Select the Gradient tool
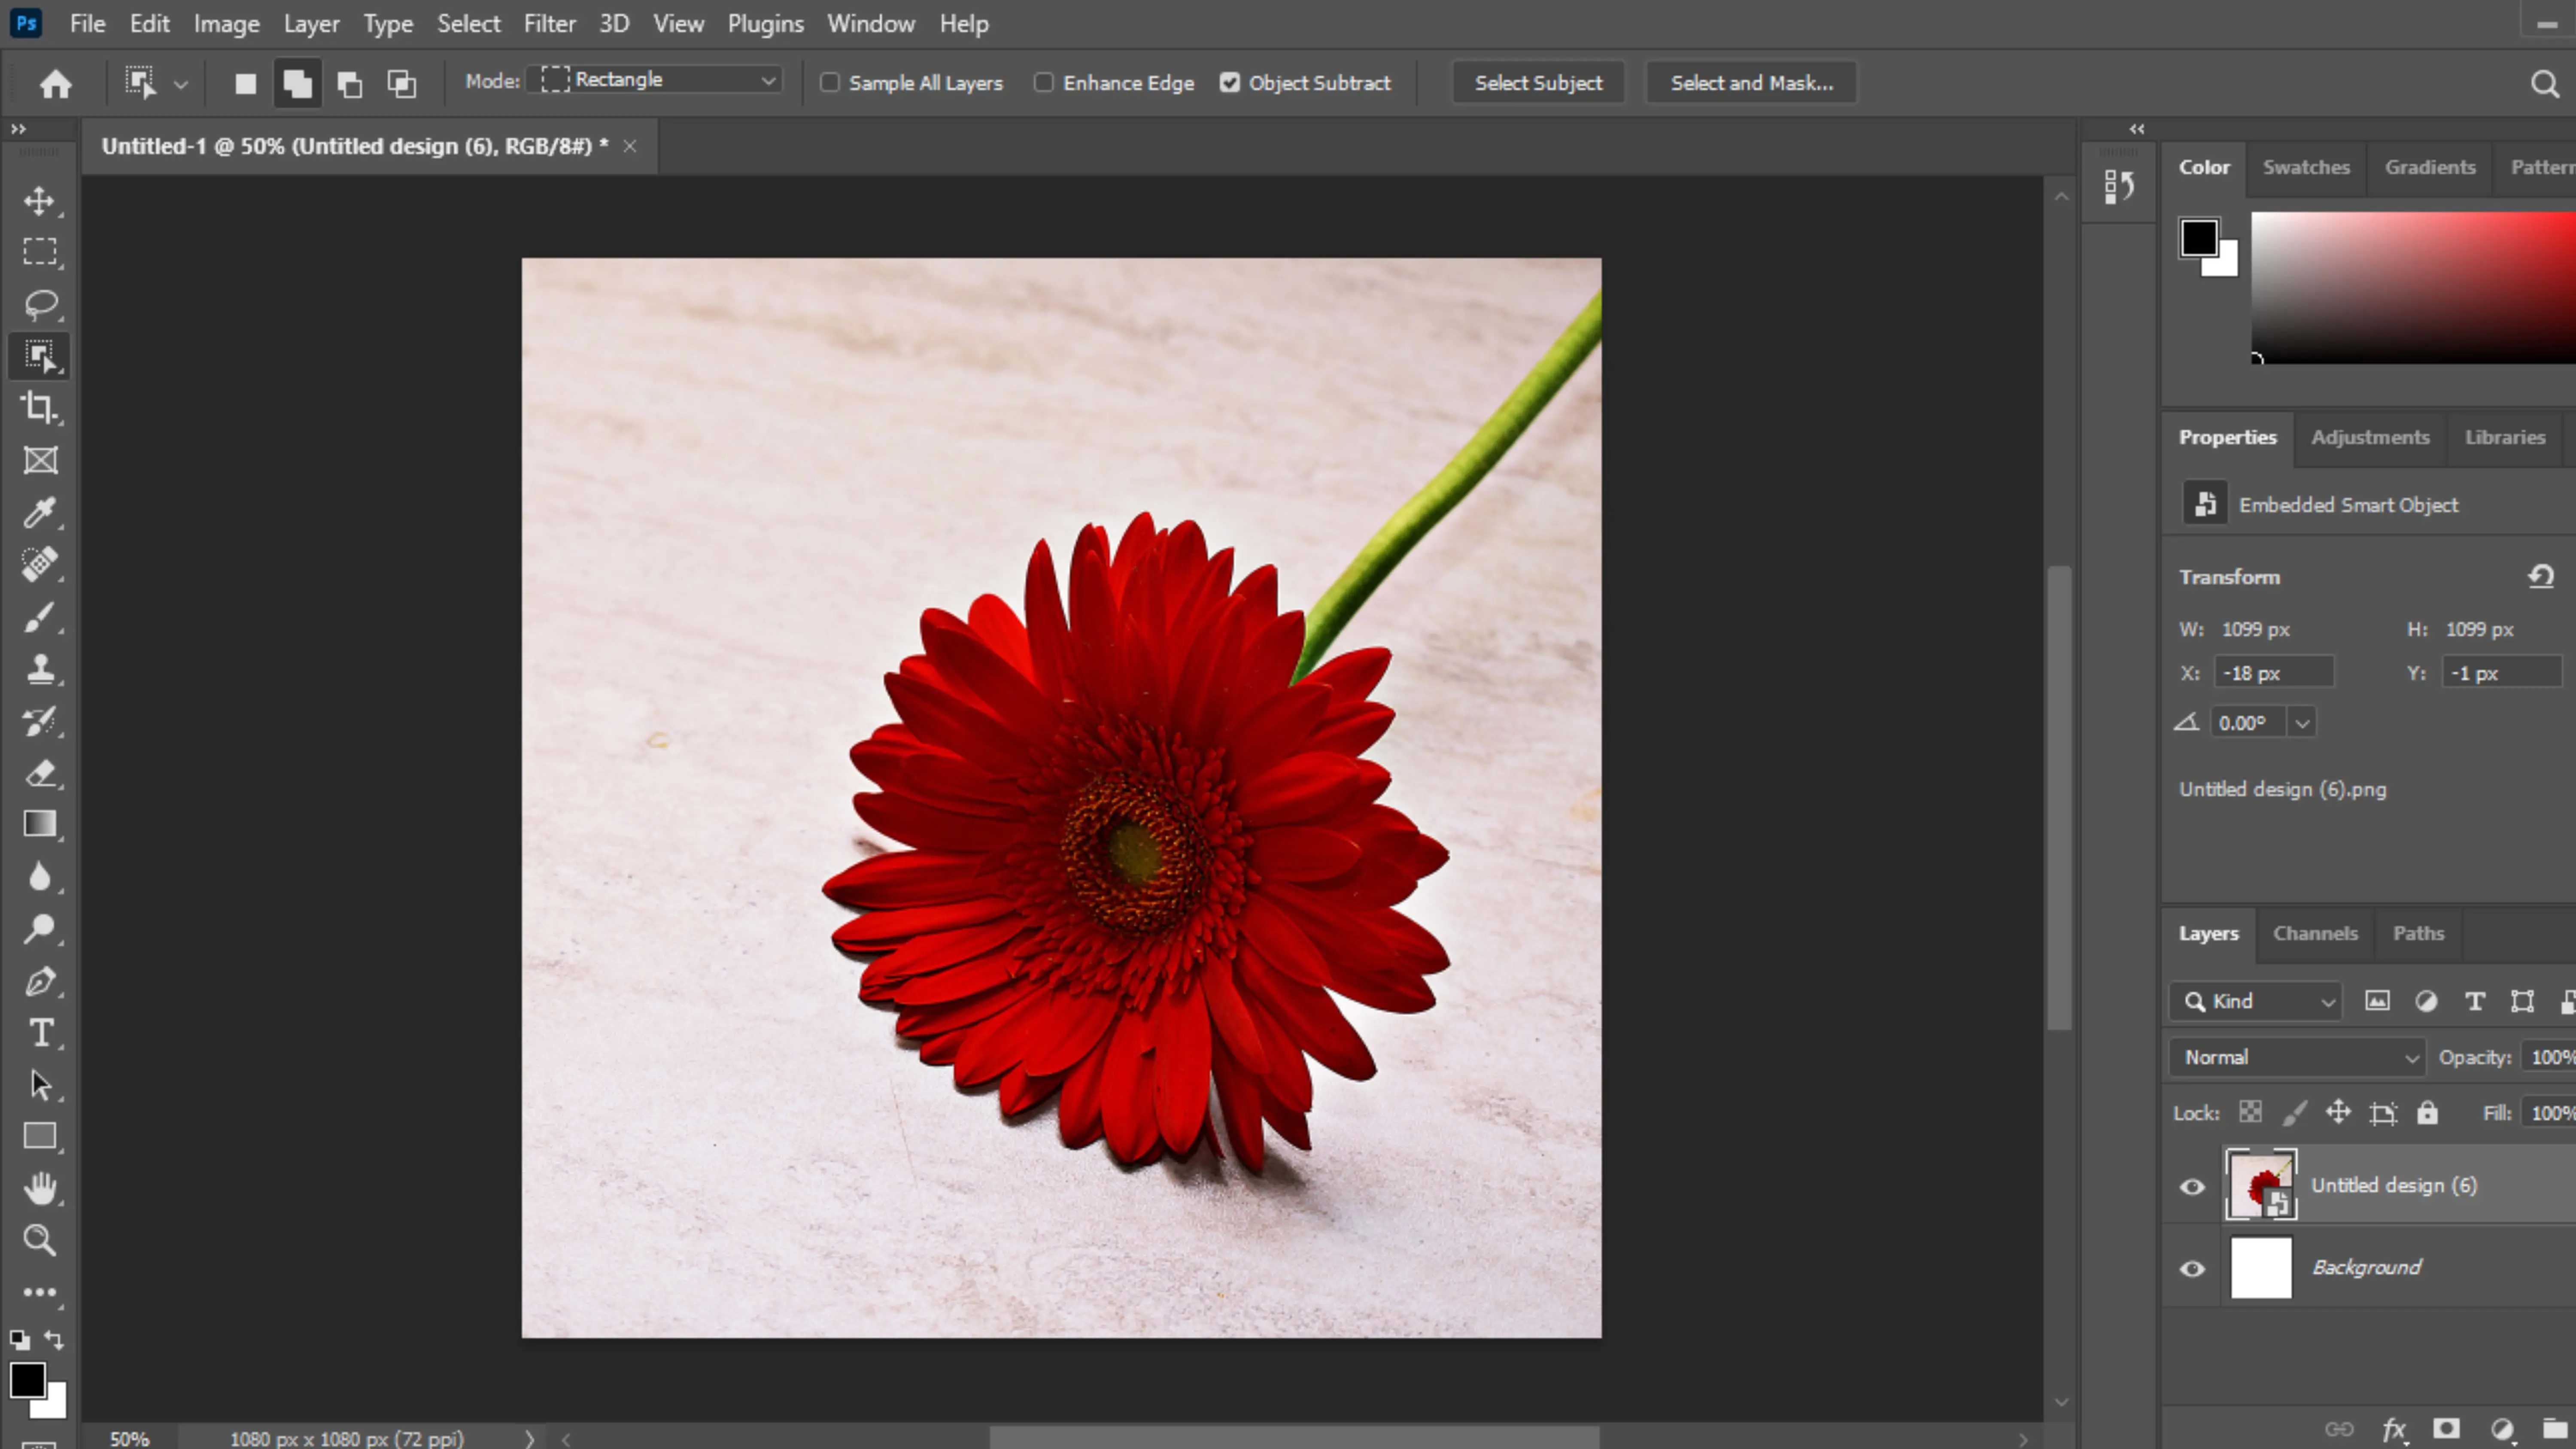The image size is (2576, 1449). (x=40, y=824)
